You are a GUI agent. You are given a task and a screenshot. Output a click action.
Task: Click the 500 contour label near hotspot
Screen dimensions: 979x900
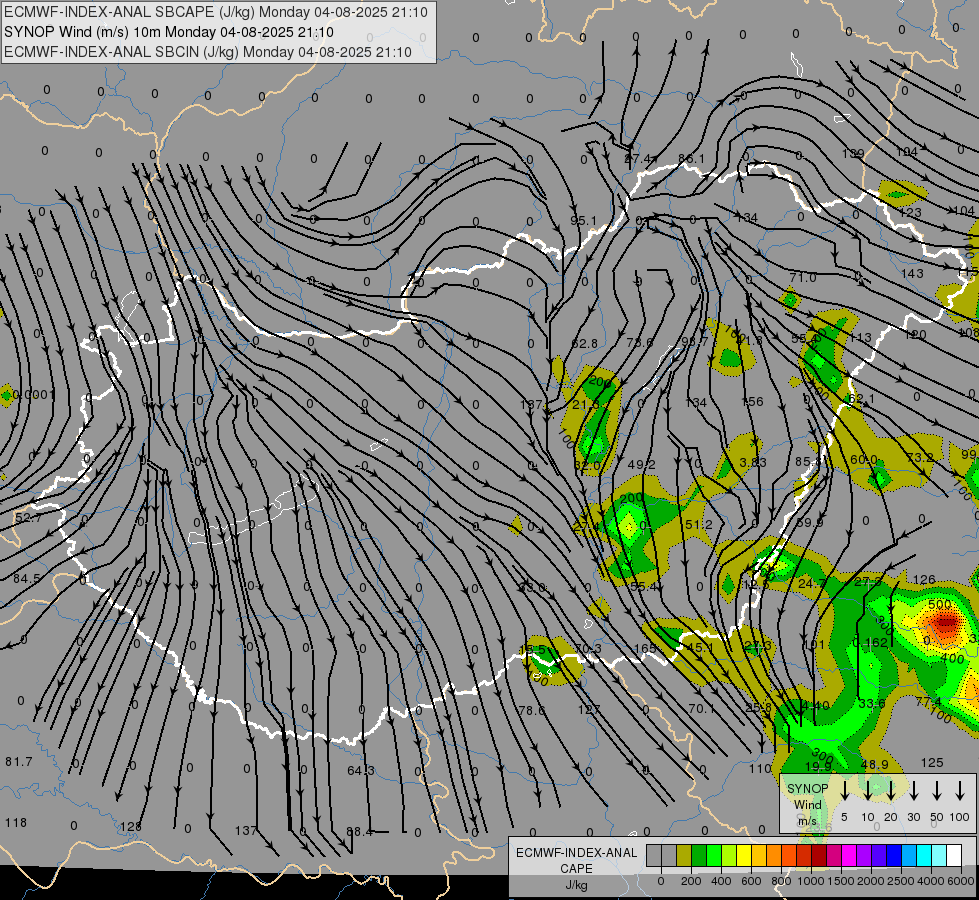click(940, 604)
